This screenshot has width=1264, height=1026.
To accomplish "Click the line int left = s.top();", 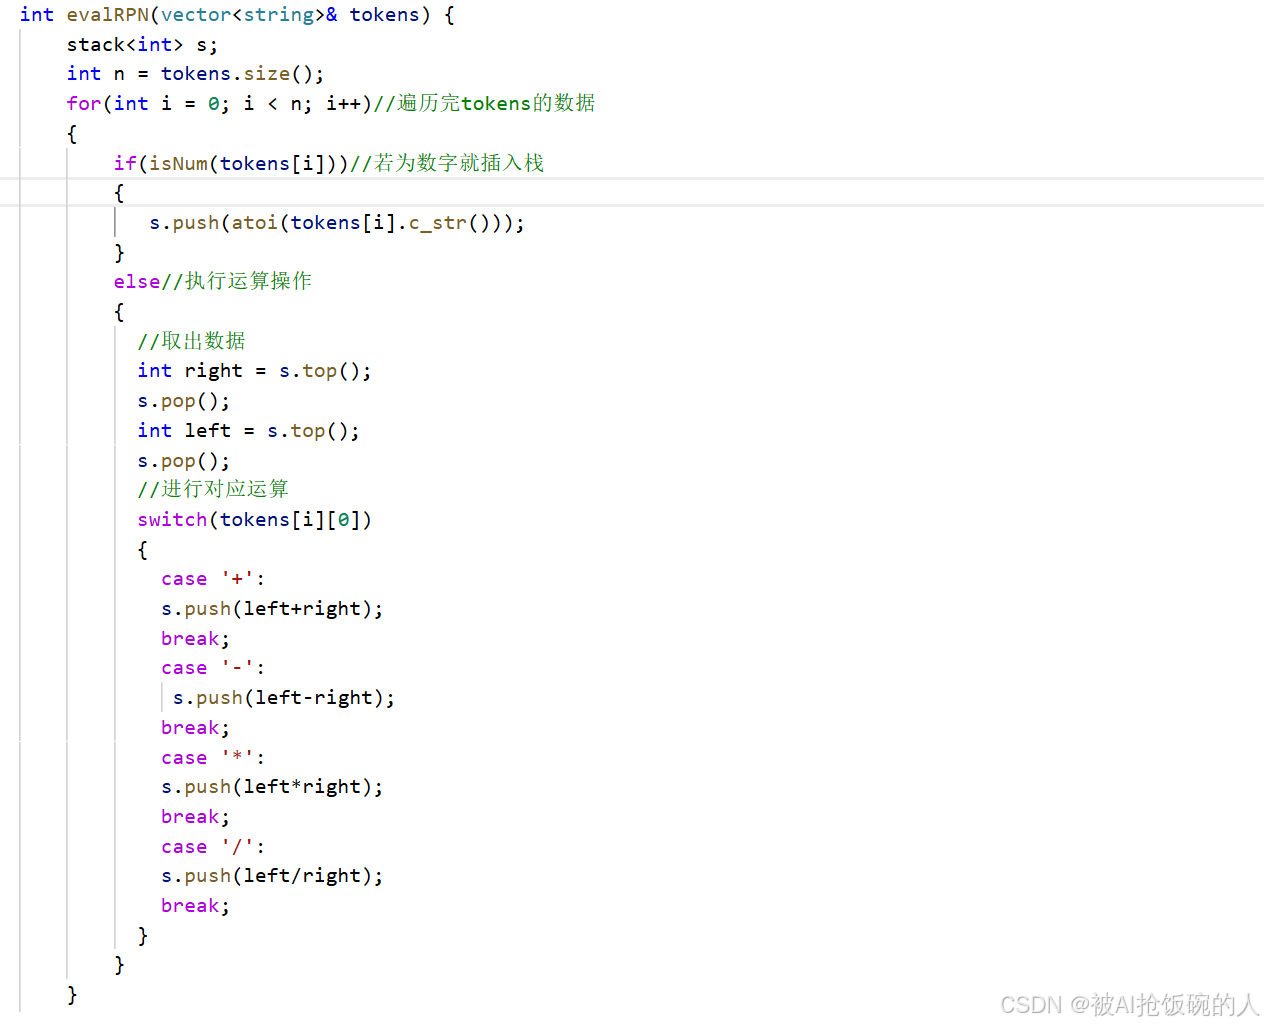I will 248,431.
